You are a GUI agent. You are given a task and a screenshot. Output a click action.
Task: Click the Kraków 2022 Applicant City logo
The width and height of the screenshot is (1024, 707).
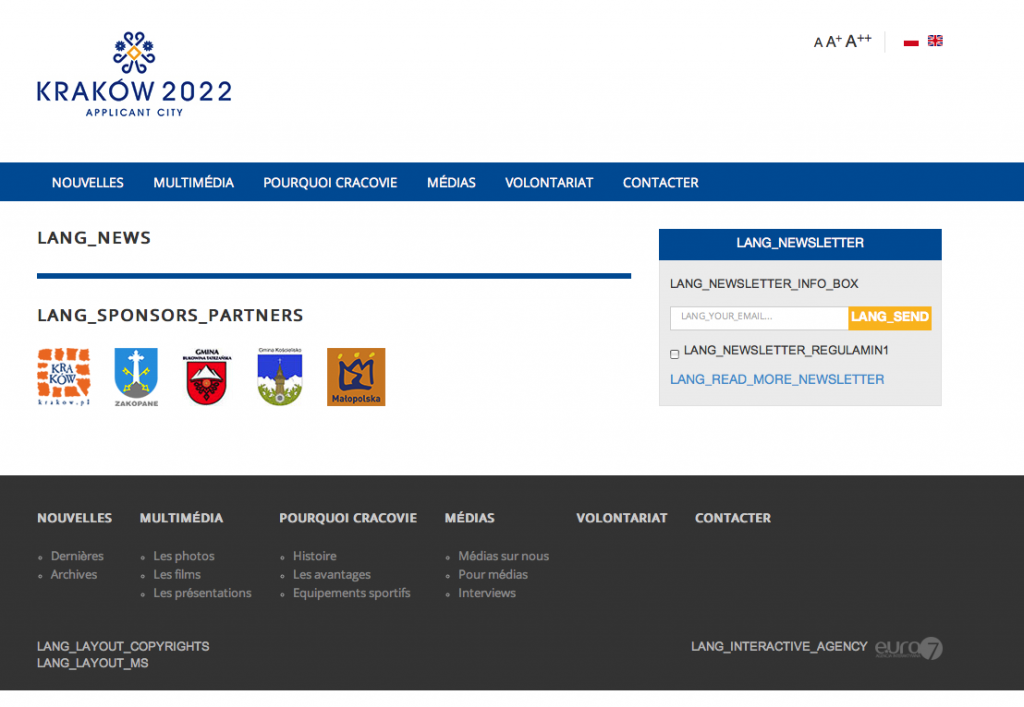click(134, 75)
